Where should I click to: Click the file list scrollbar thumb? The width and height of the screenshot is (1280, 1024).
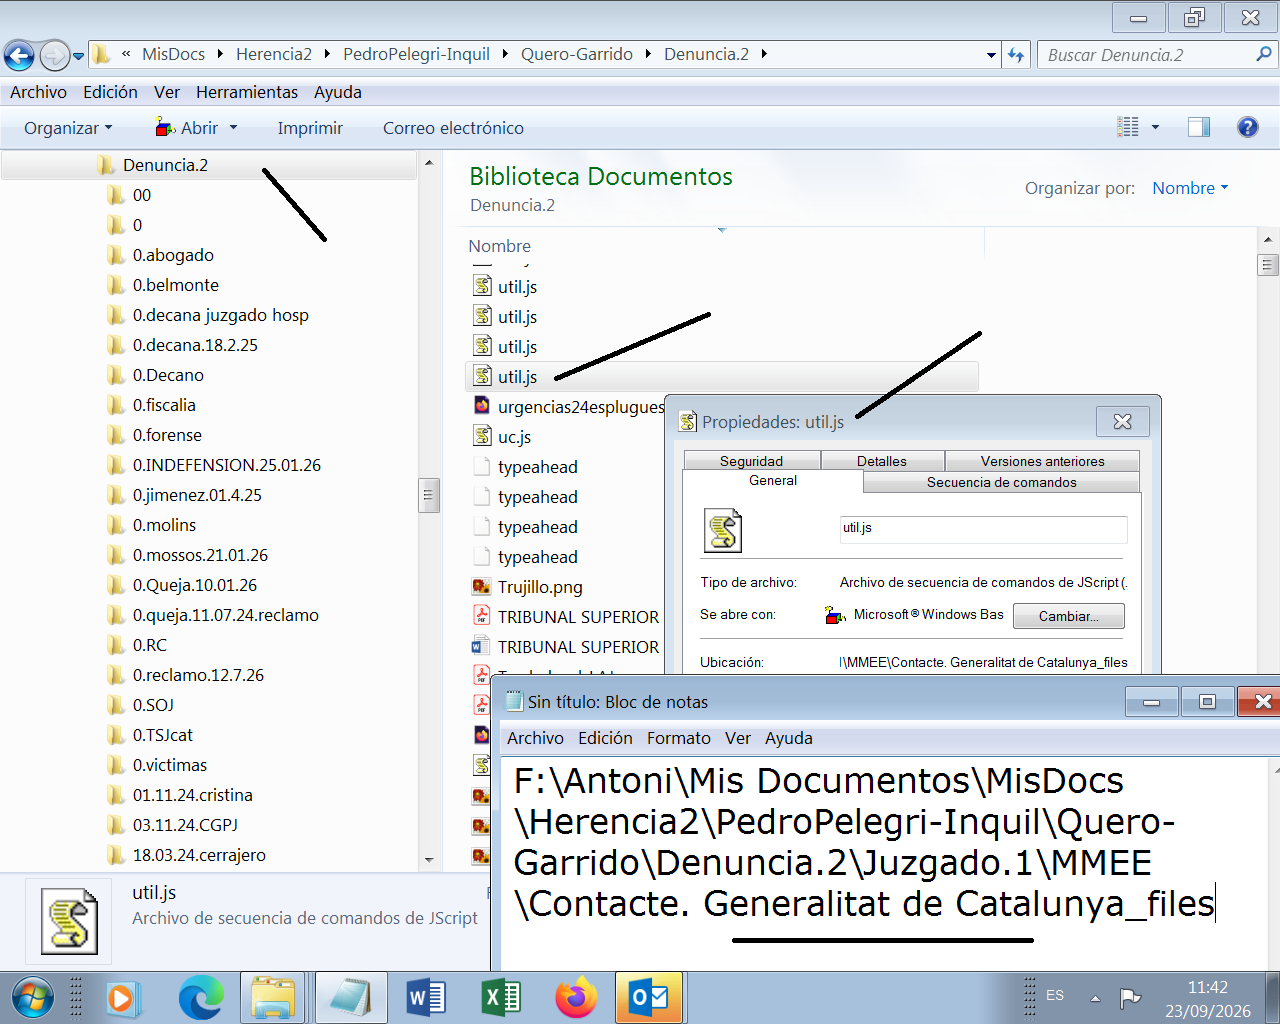(1268, 265)
